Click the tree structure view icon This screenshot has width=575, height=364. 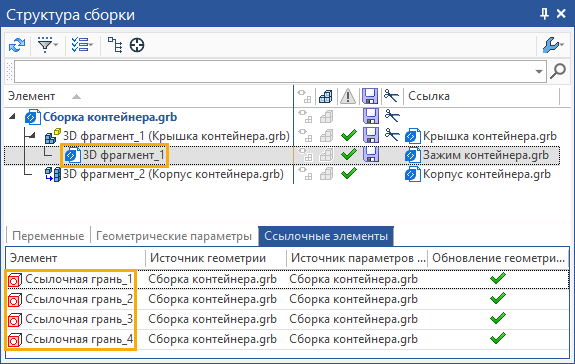click(115, 45)
